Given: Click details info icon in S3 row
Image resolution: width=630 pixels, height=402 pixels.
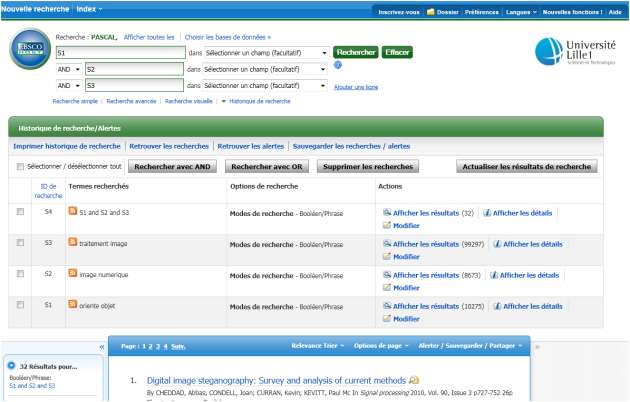Looking at the screenshot, I should pos(497,244).
